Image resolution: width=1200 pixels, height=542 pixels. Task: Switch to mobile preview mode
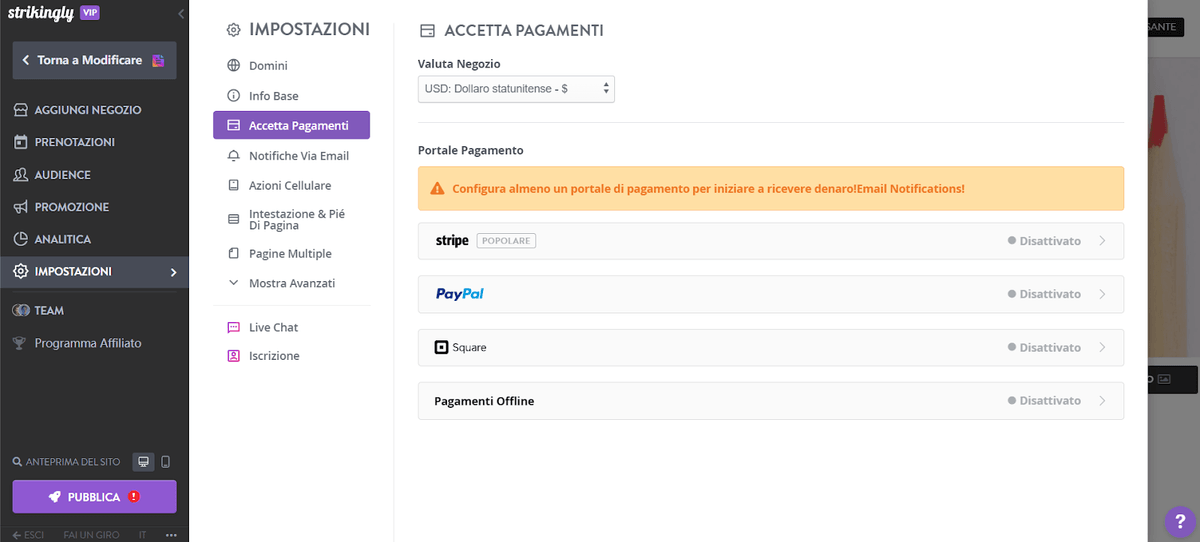(x=166, y=462)
